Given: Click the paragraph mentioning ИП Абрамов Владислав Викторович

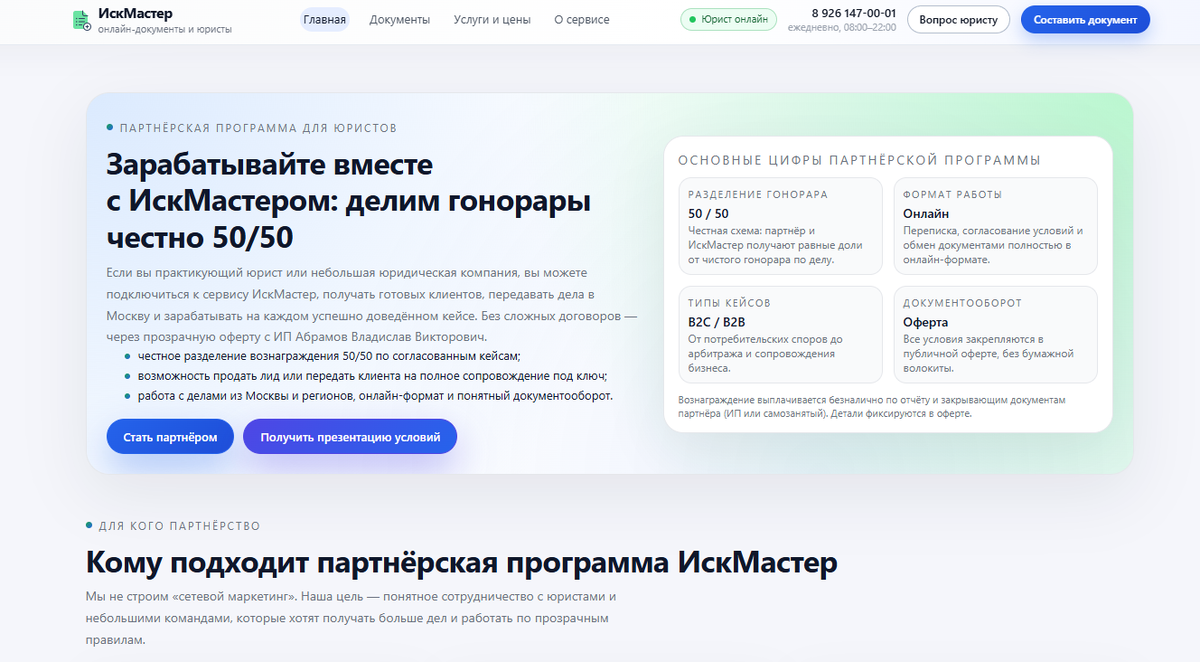Looking at the screenshot, I should (372, 305).
